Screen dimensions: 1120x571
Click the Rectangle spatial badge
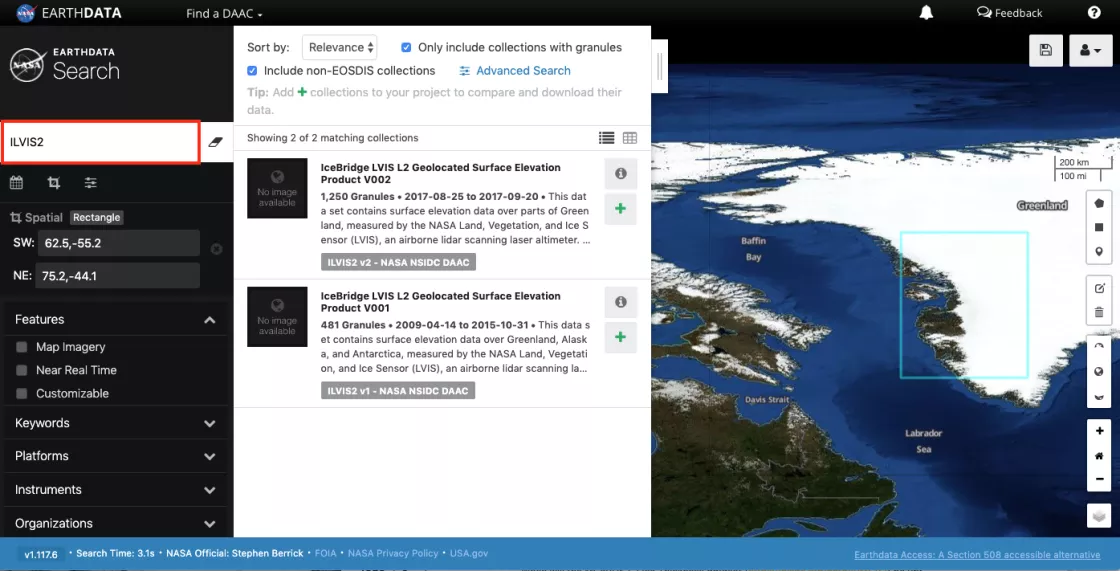(x=96, y=217)
